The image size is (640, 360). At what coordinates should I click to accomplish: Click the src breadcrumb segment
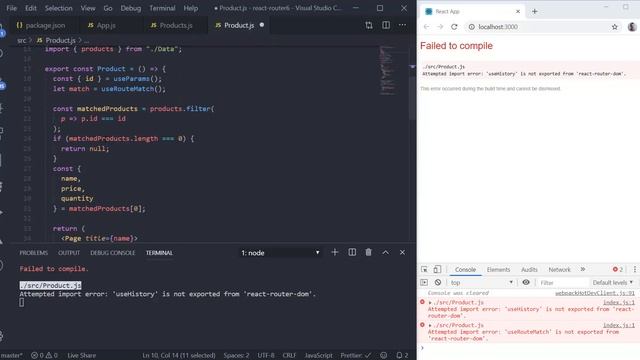pos(22,40)
